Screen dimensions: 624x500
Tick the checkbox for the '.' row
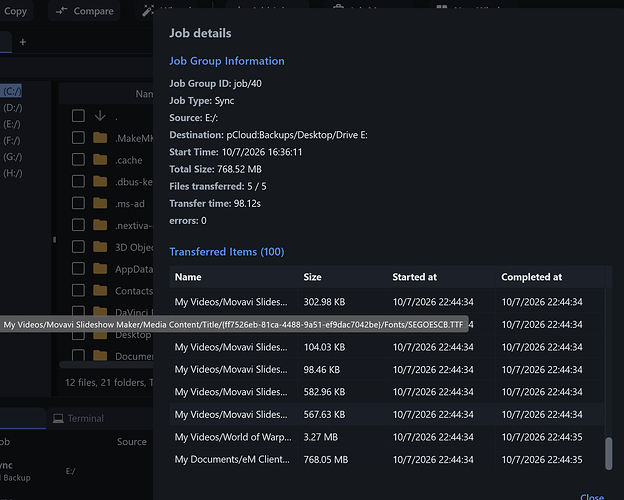coord(78,116)
